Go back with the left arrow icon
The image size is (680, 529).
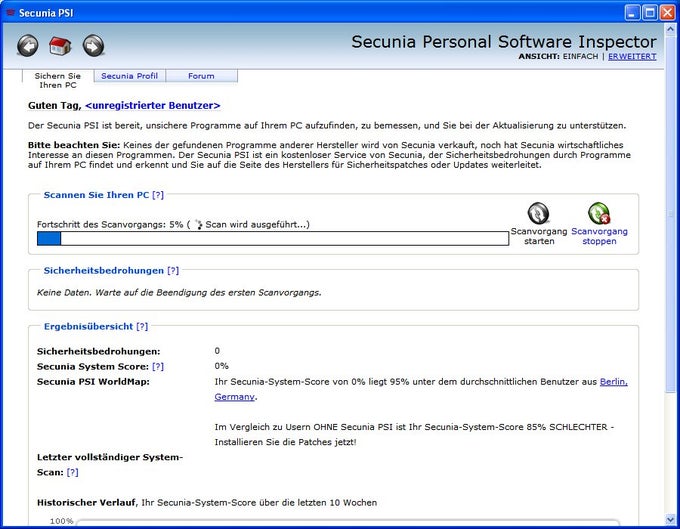point(28,46)
